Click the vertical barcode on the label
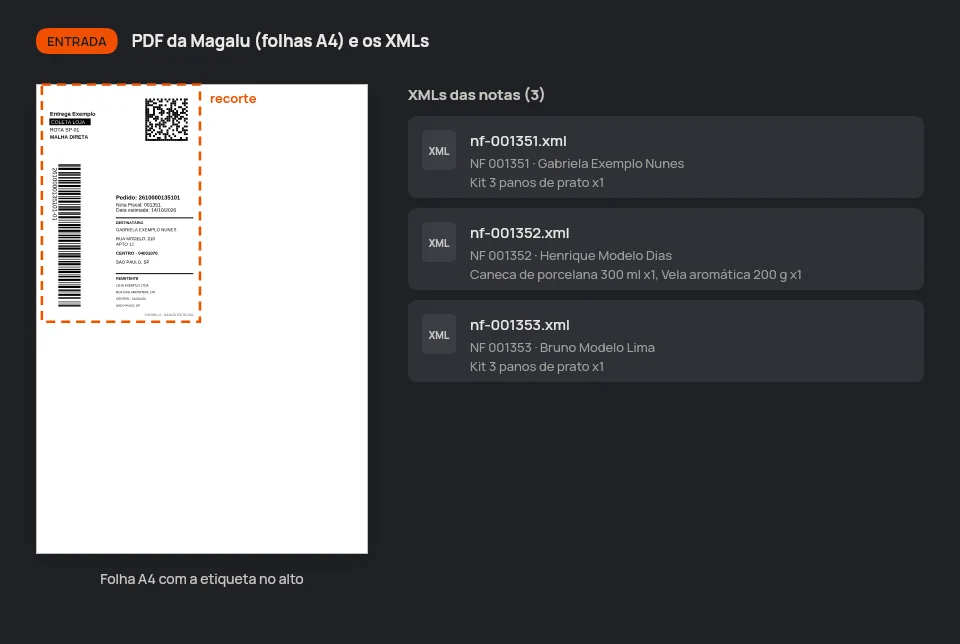The height and width of the screenshot is (644, 960). click(69, 235)
